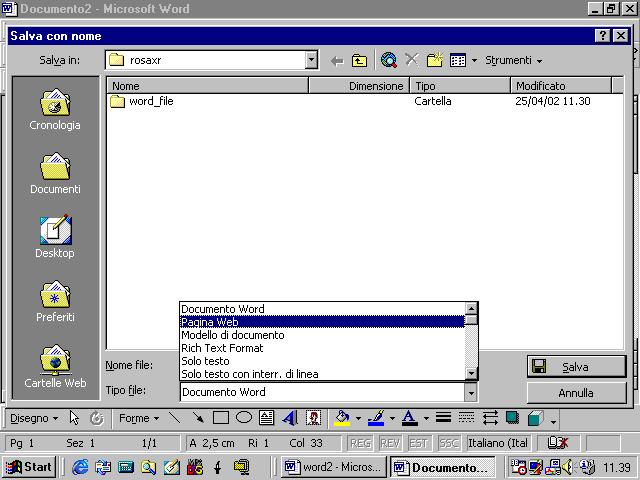Open Preferiti in the places bar

(x=55, y=301)
